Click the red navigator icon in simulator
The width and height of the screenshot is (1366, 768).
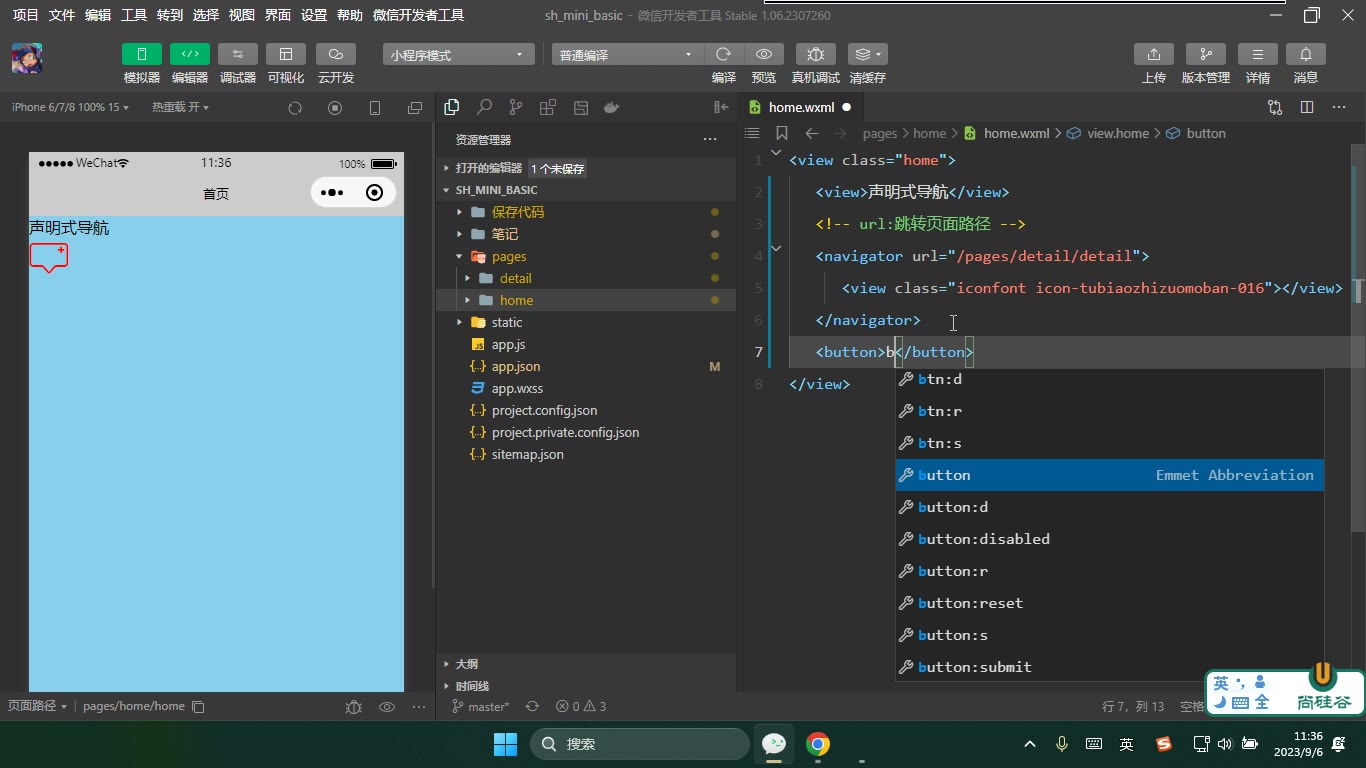[x=49, y=258]
